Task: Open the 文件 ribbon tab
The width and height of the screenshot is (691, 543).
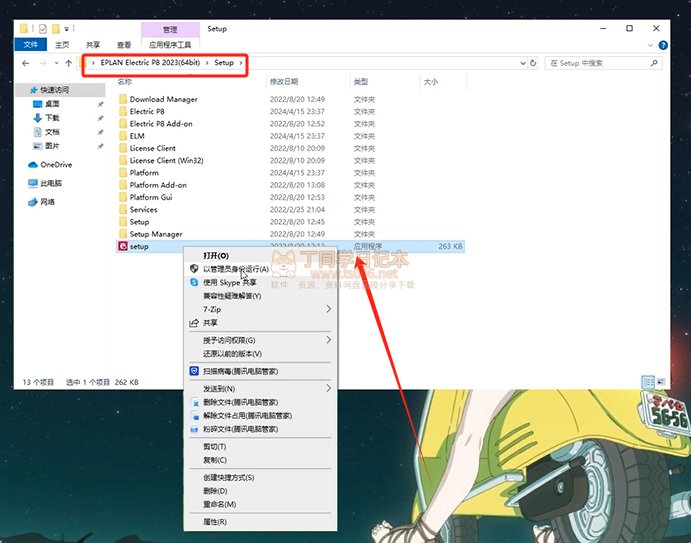Action: click(30, 45)
